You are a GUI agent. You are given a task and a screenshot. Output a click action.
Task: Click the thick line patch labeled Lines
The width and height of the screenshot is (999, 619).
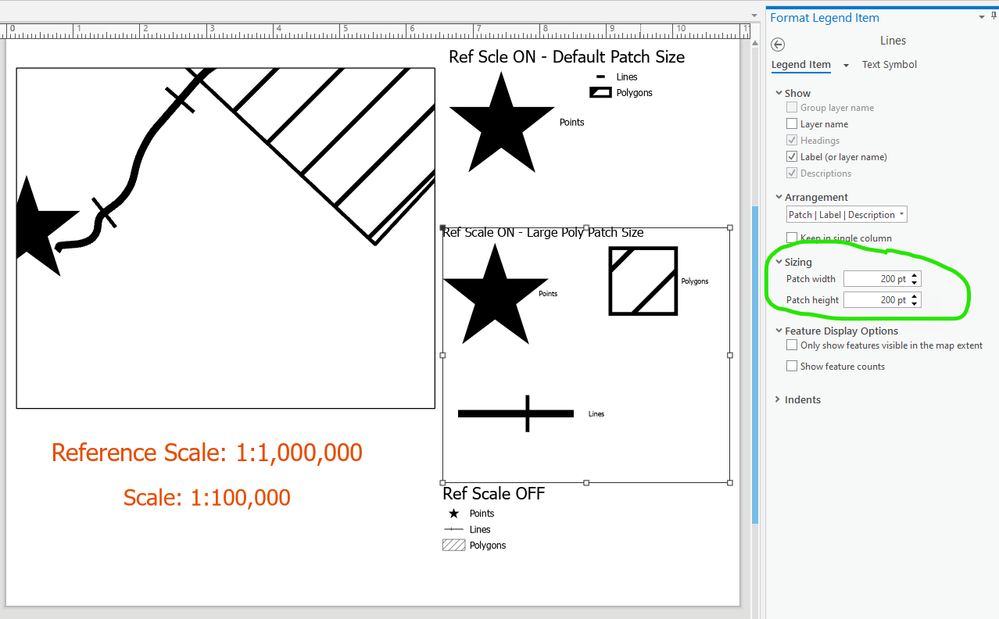[x=515, y=413]
